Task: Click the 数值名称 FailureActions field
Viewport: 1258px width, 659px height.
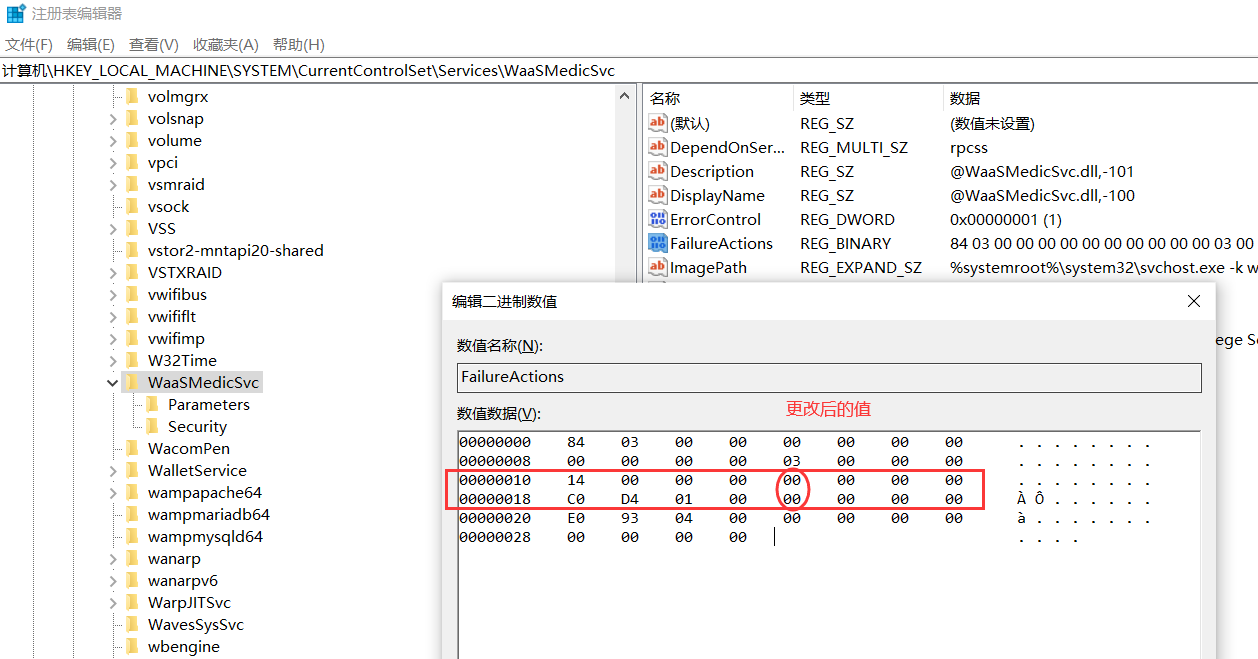Action: pos(829,377)
